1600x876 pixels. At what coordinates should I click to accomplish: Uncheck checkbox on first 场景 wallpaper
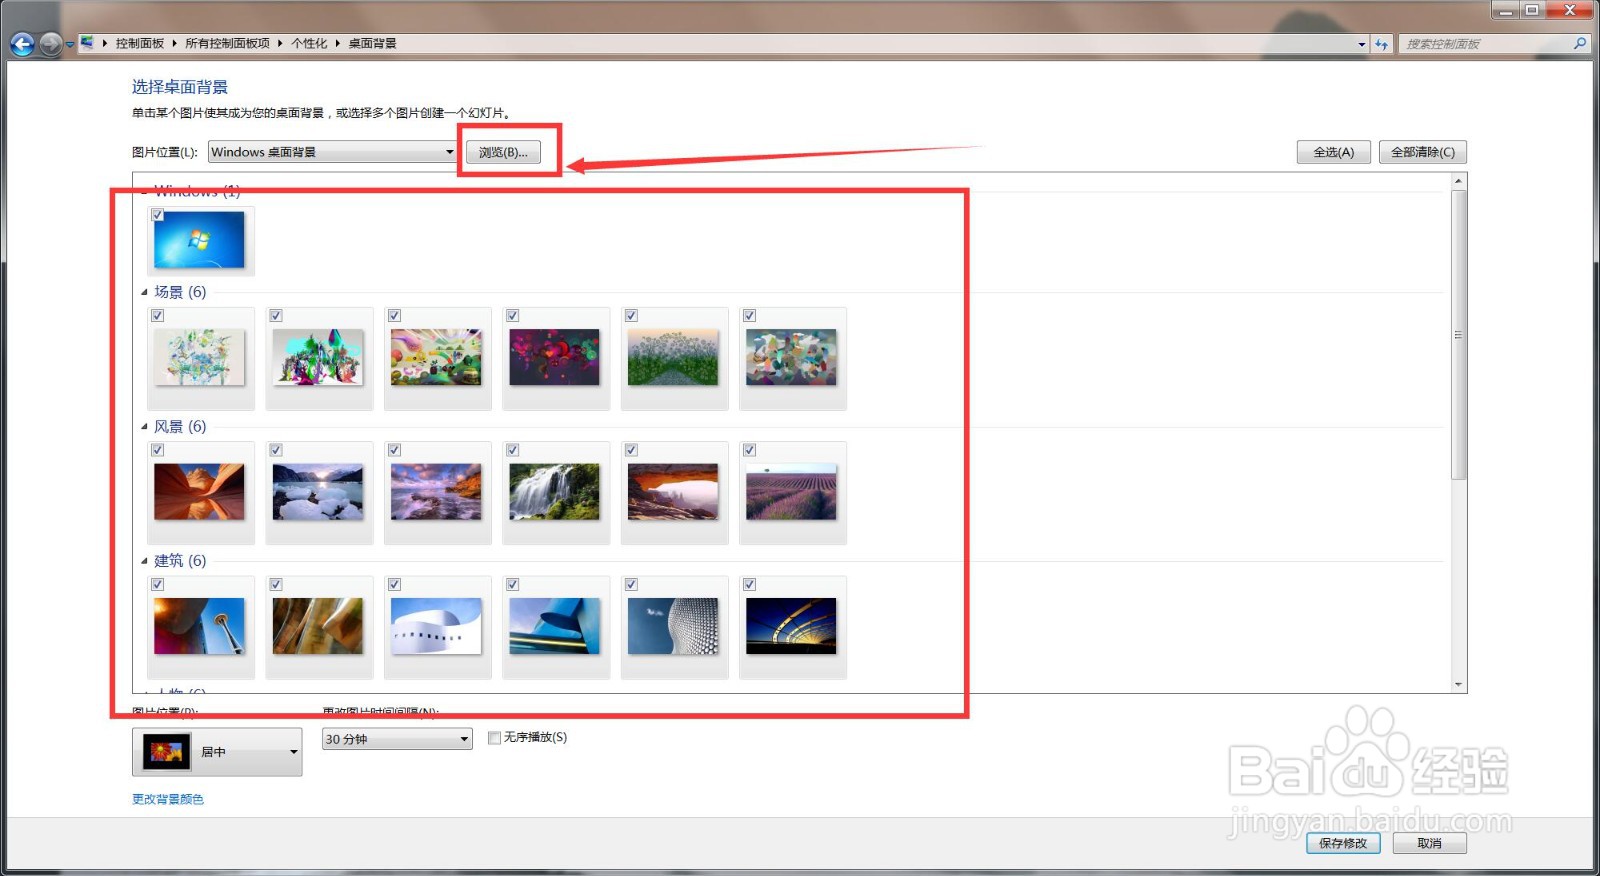pos(157,316)
